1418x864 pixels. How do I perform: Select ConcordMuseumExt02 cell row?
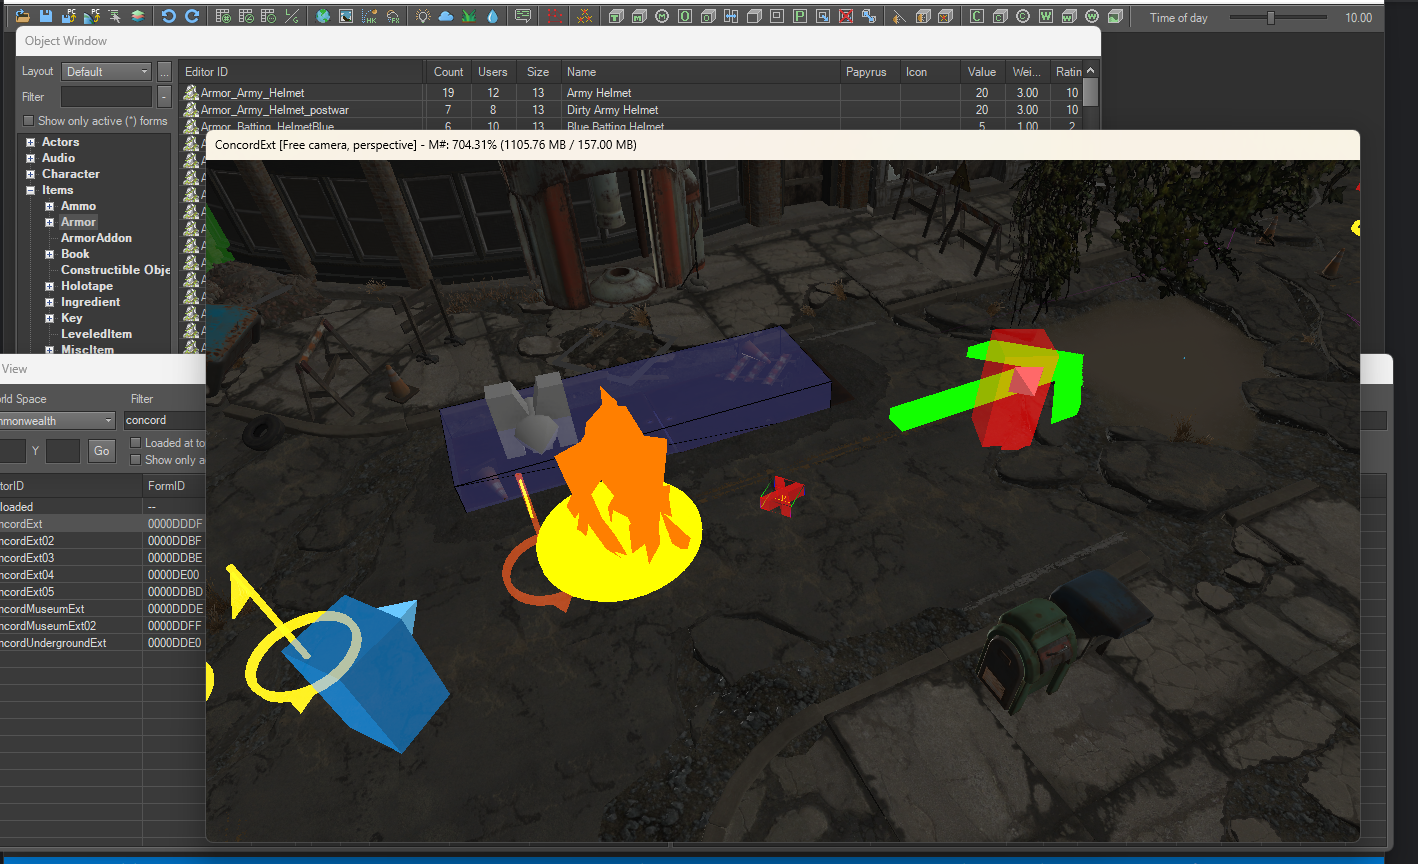click(x=102, y=626)
